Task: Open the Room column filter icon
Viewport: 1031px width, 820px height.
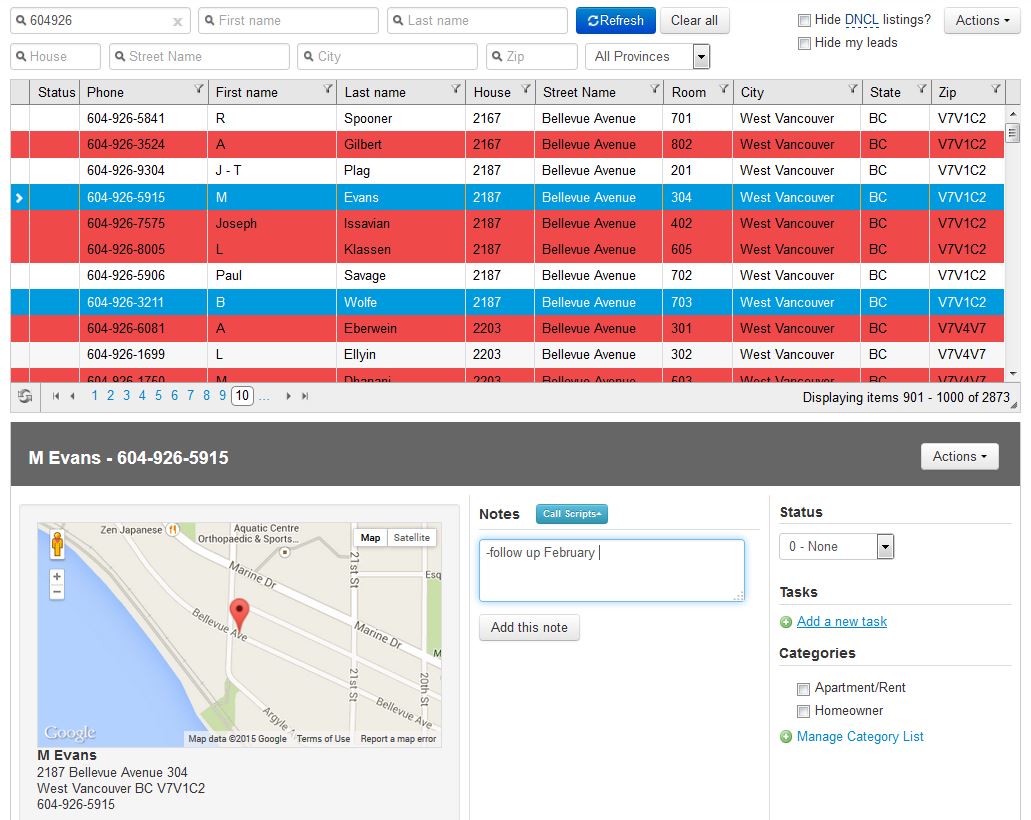Action: point(723,89)
